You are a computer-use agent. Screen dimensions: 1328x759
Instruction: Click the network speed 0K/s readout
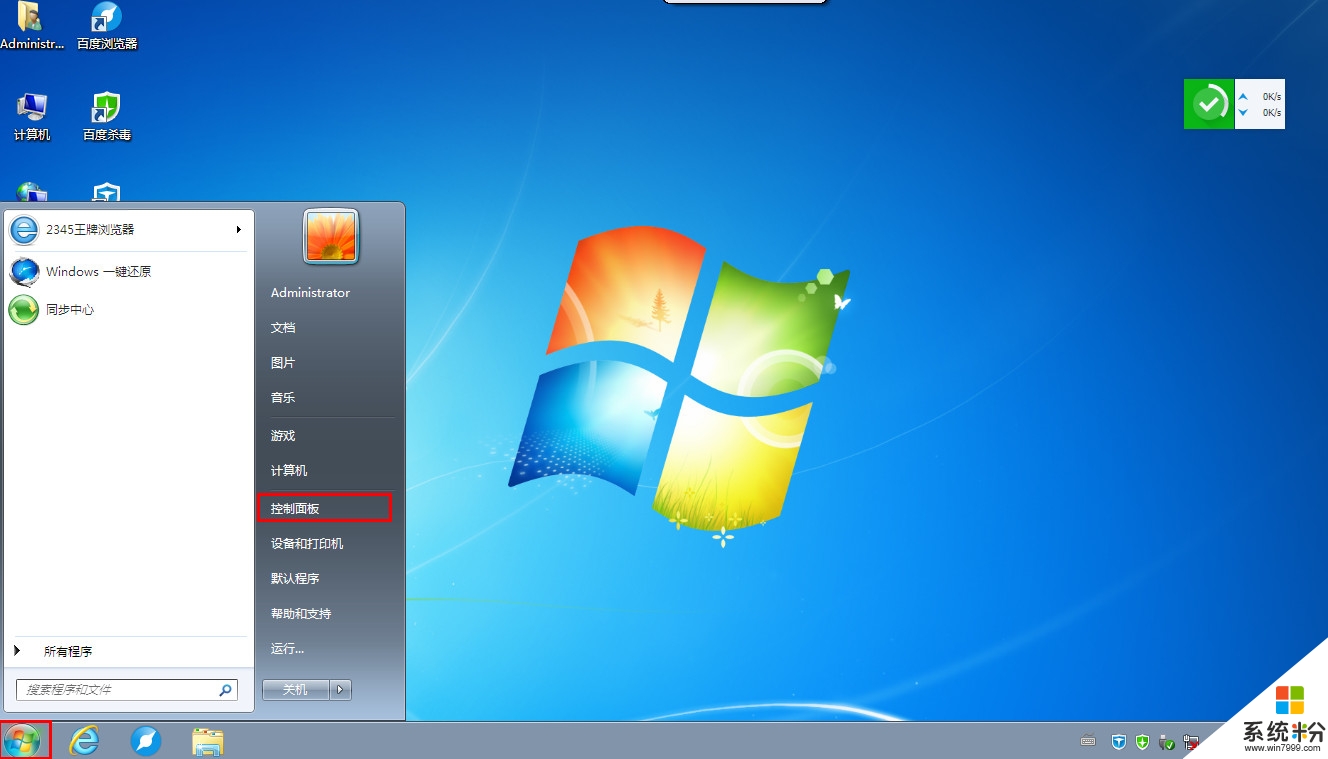pyautogui.click(x=1260, y=104)
